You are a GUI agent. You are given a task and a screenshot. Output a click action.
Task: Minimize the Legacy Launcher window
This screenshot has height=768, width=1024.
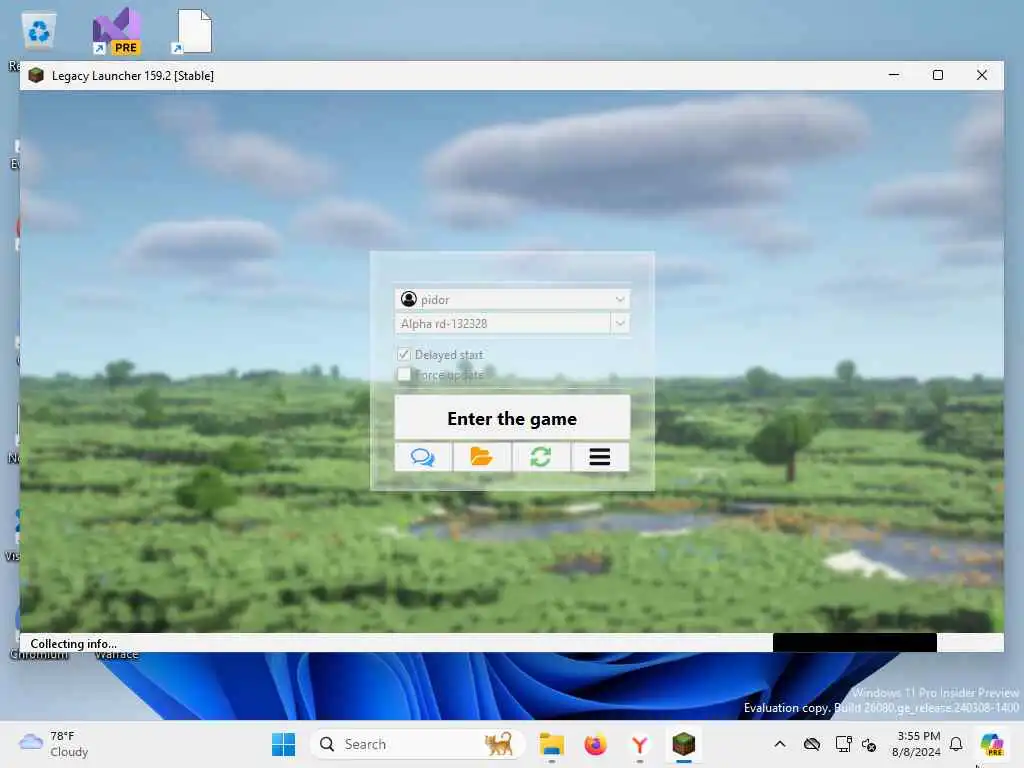tap(894, 75)
